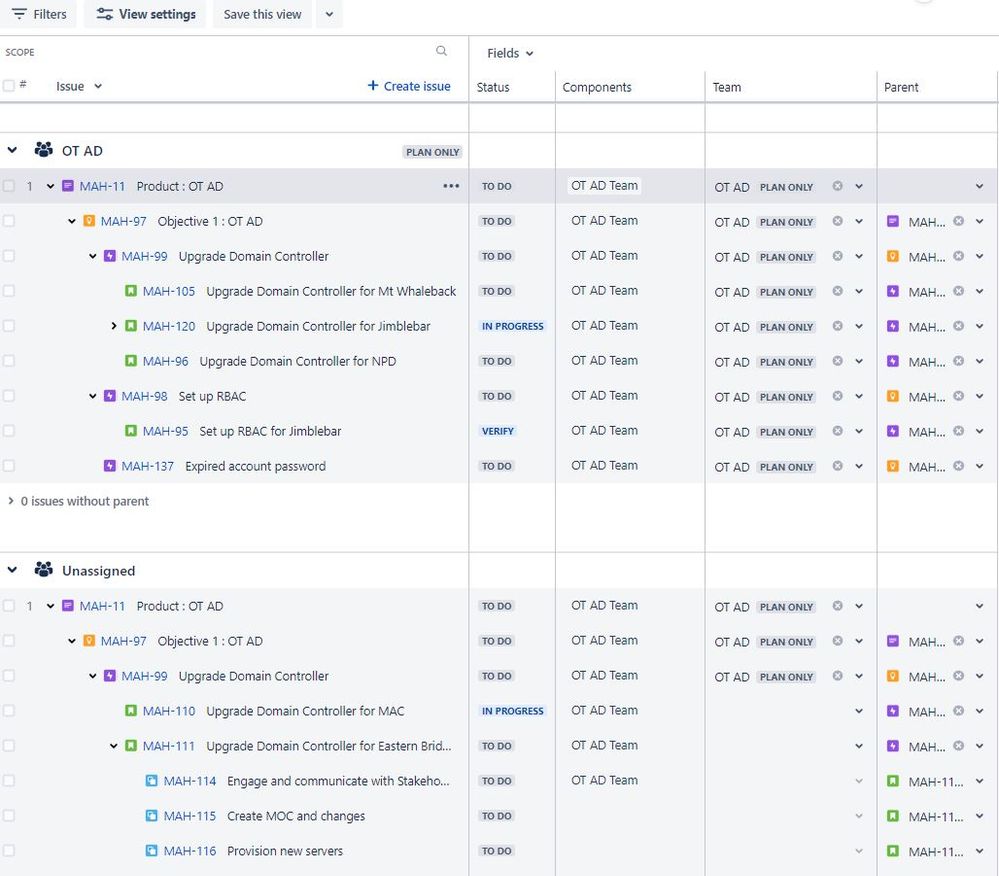Click subtask icon of MAH-115 row
Viewport: 999px width, 876px height.
pos(152,816)
